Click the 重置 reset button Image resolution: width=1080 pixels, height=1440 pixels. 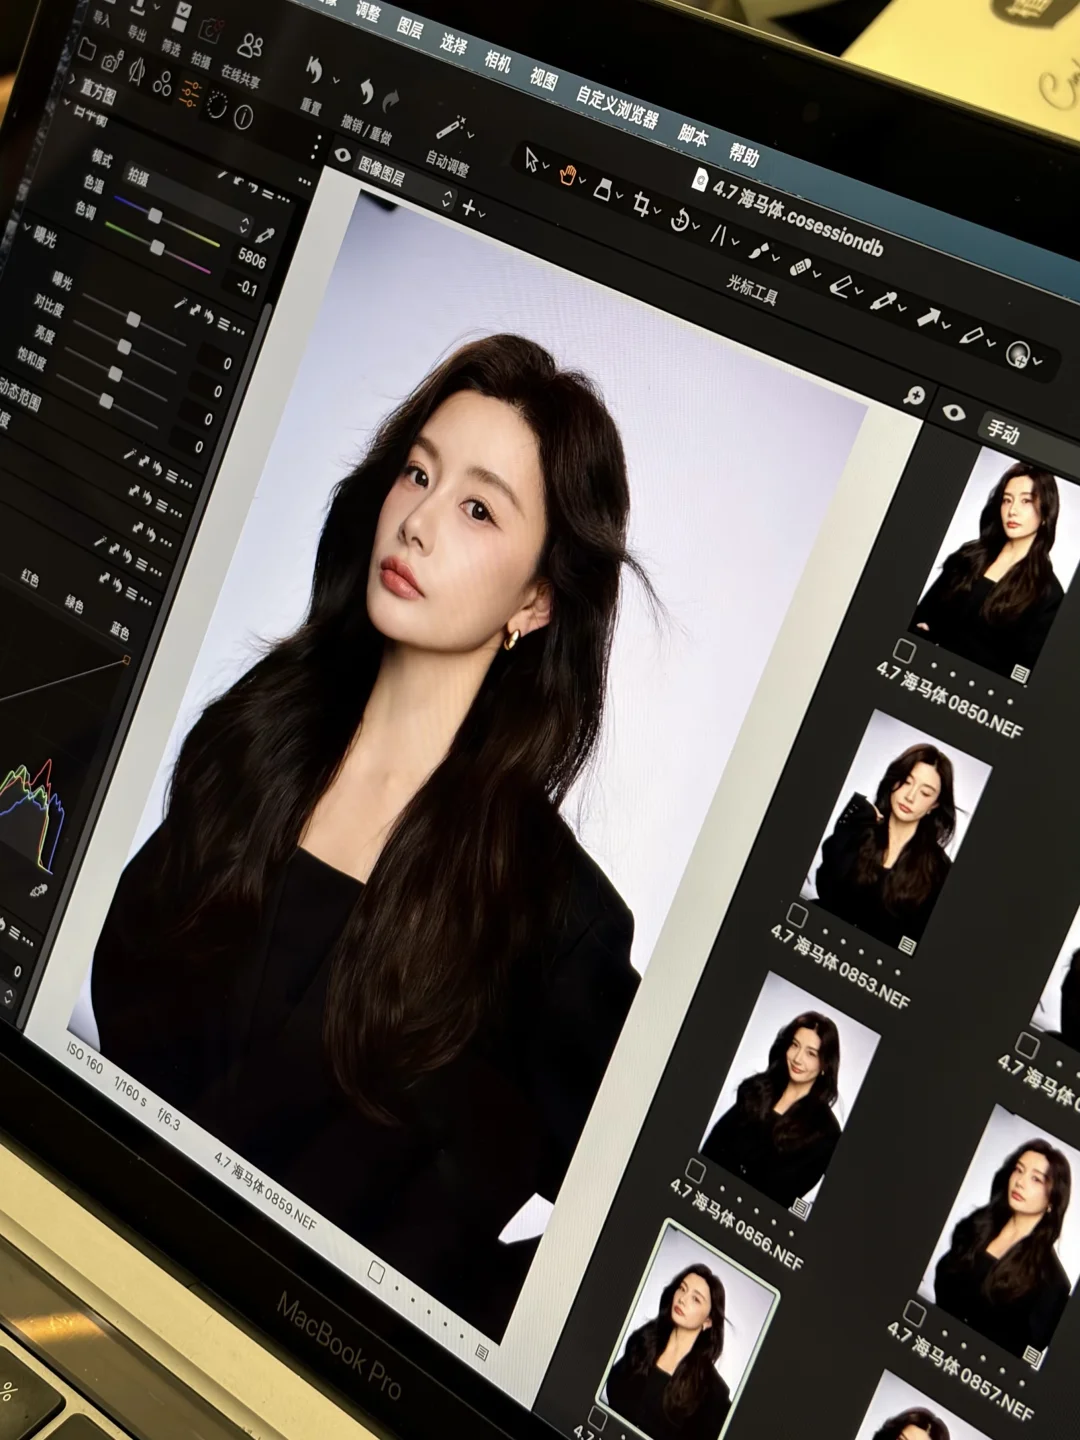coord(314,70)
